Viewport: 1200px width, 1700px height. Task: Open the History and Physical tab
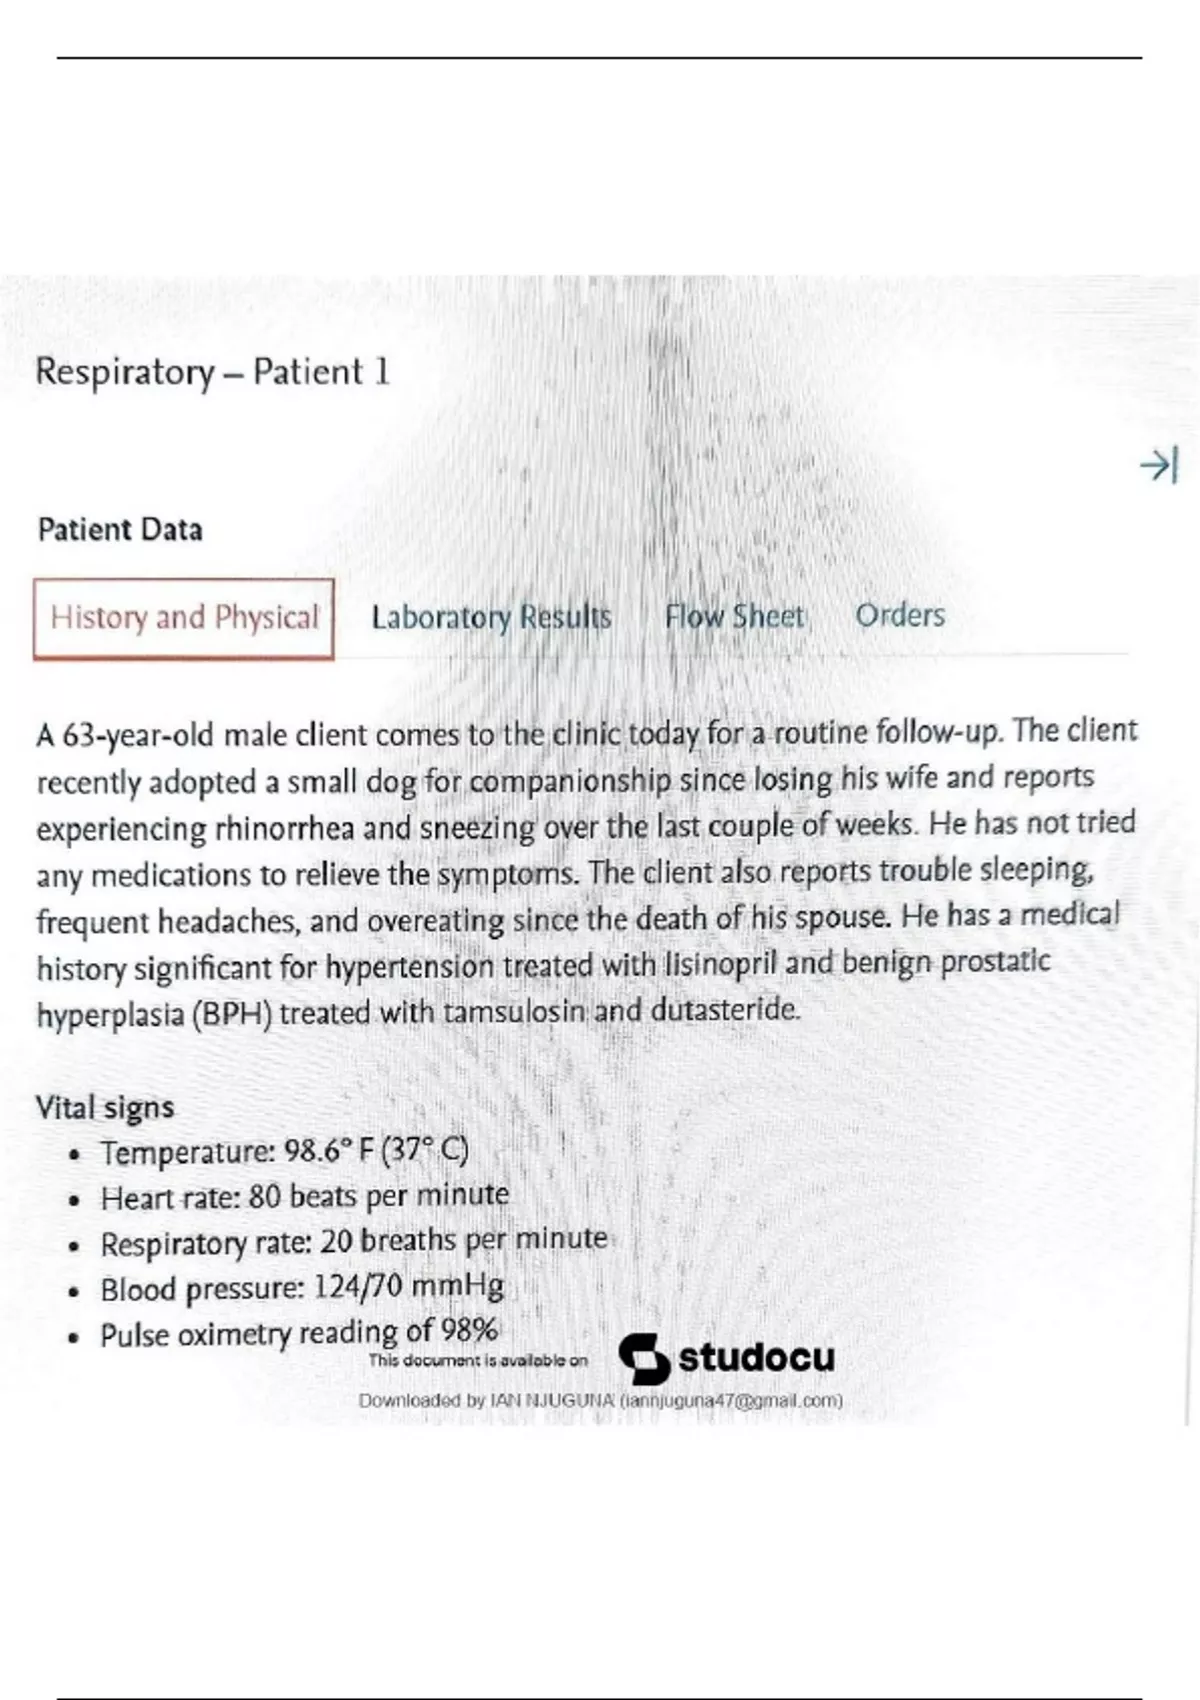184,618
